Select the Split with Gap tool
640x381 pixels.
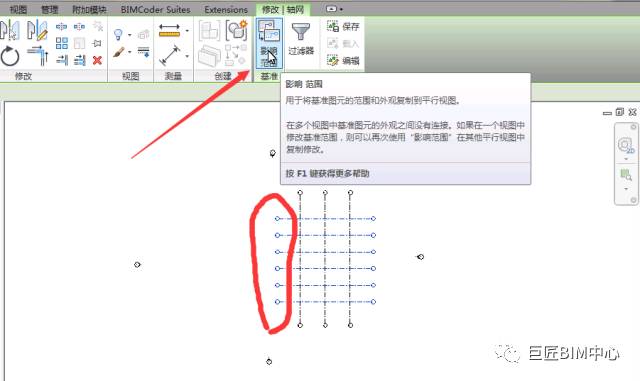pos(79,27)
